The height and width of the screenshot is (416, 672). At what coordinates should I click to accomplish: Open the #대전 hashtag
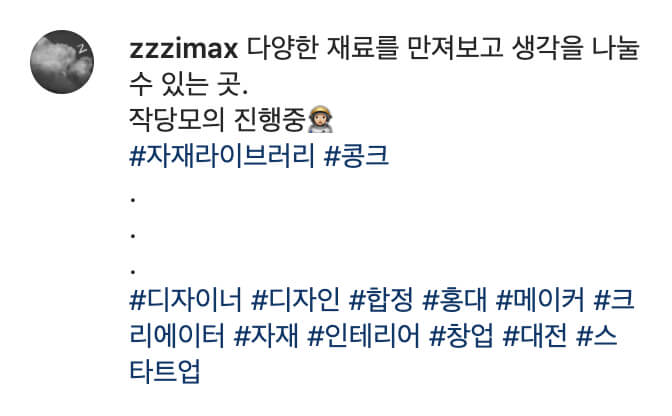(x=534, y=335)
